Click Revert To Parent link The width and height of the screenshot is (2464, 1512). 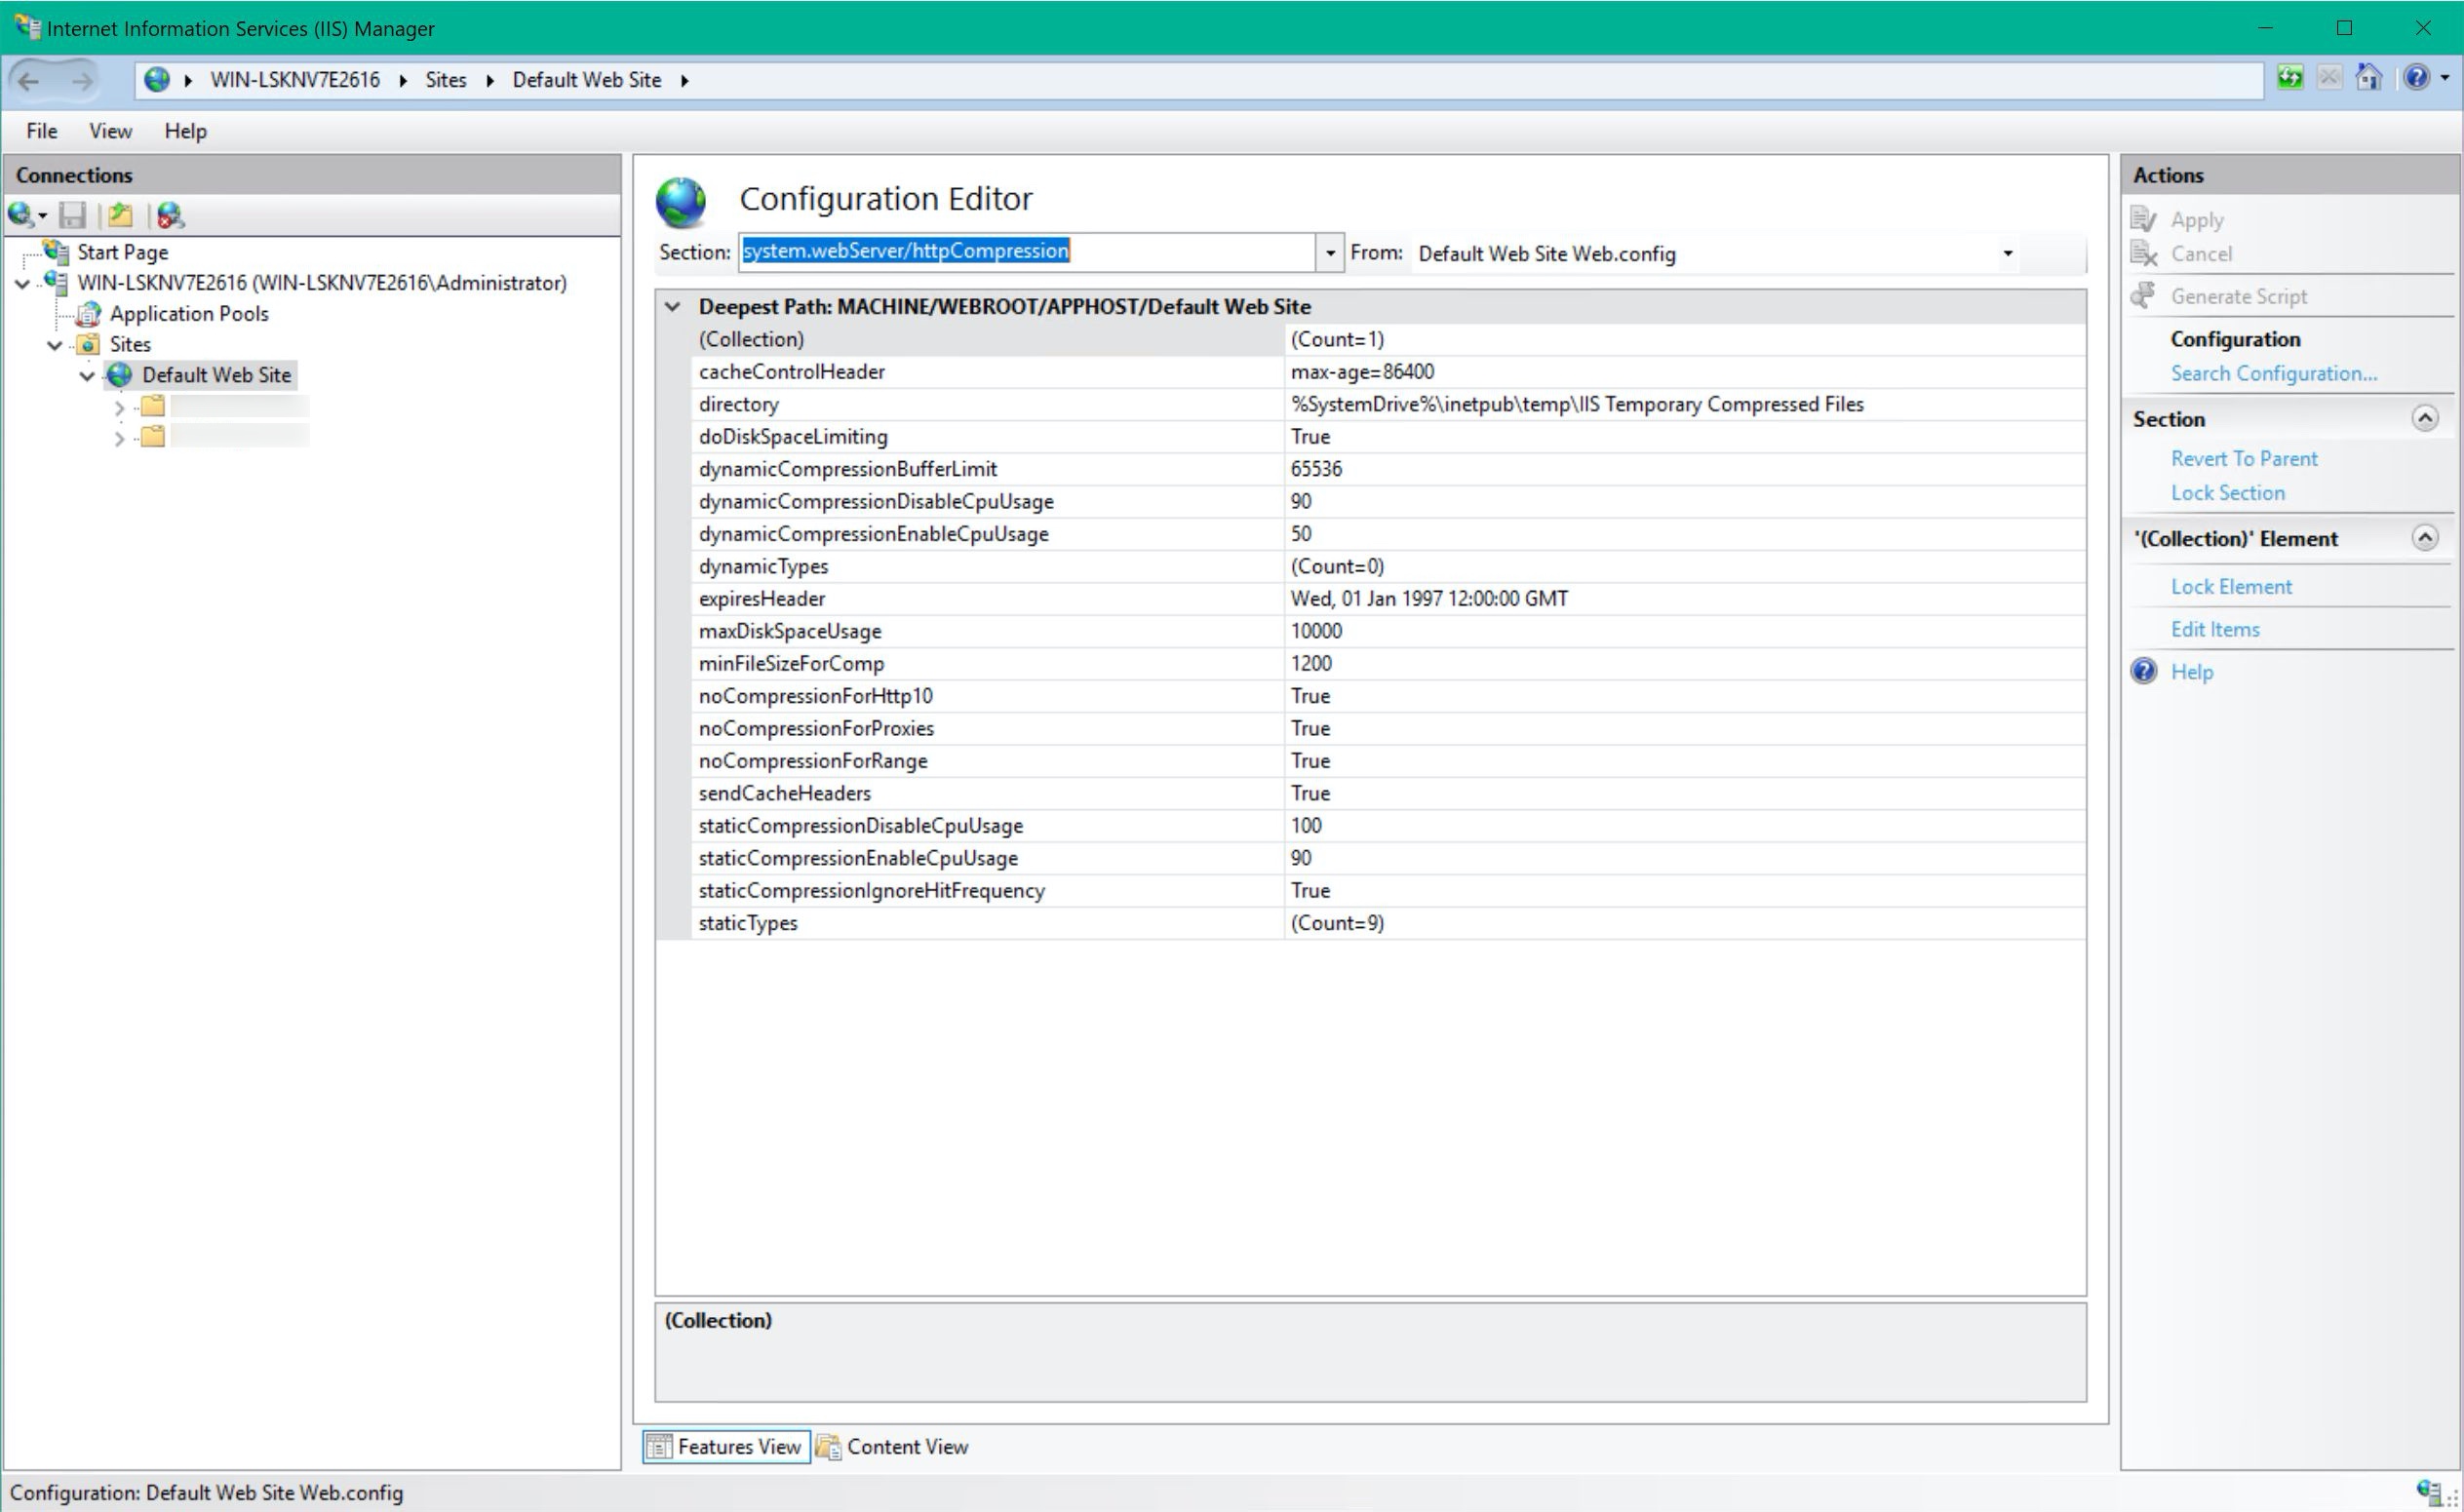point(2244,458)
